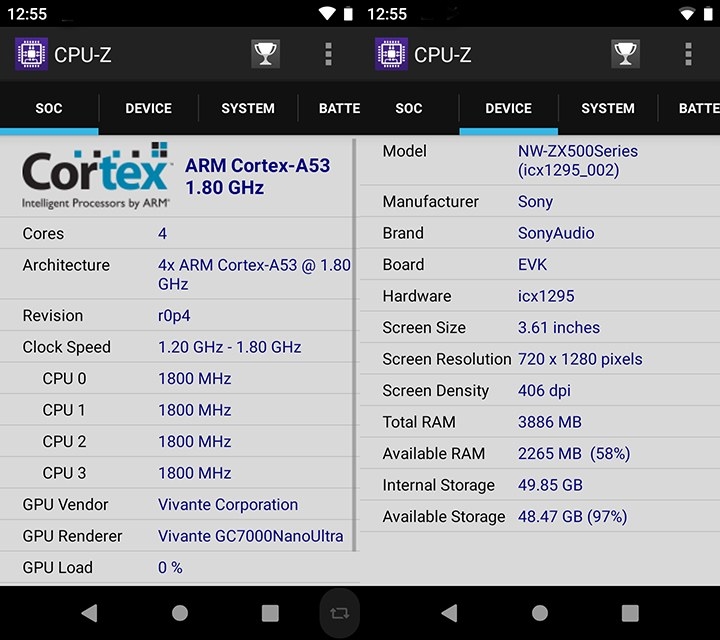Select the DEVICE tab on right screen
The height and width of the screenshot is (640, 720).
(x=508, y=108)
